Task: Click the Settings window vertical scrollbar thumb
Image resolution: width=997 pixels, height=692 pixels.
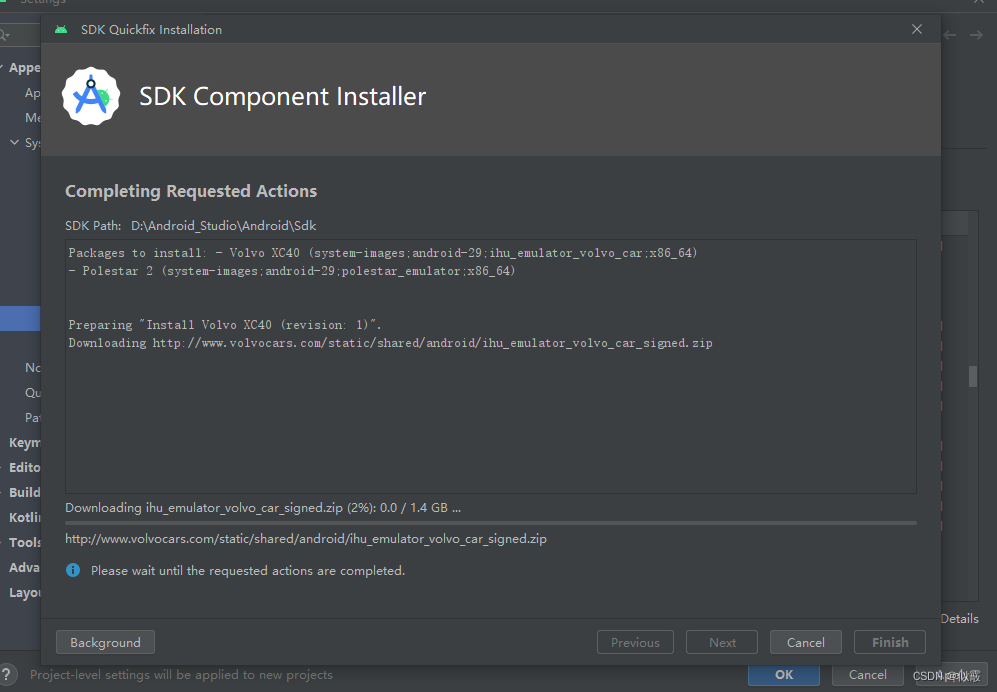Action: [x=973, y=376]
